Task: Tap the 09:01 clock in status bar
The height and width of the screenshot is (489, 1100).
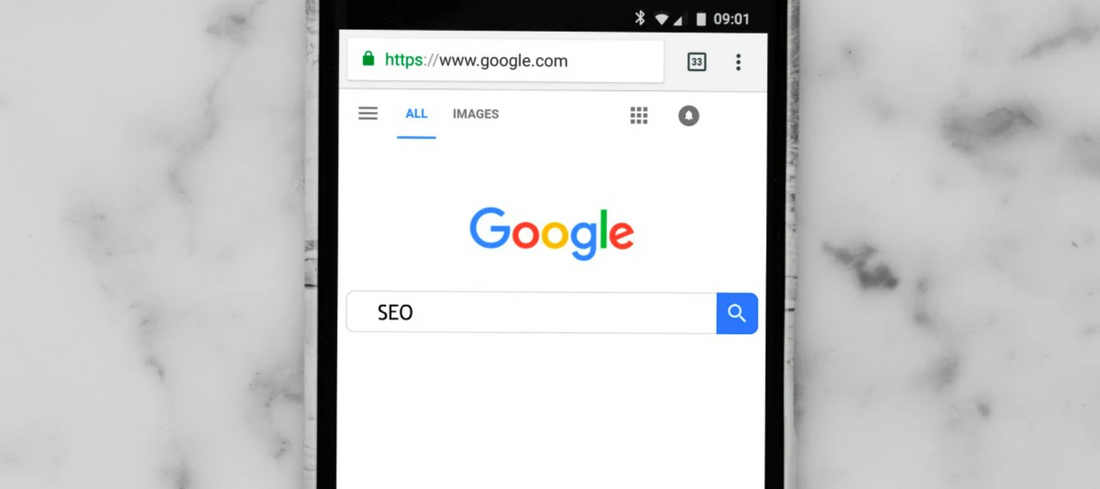Action: click(x=731, y=20)
